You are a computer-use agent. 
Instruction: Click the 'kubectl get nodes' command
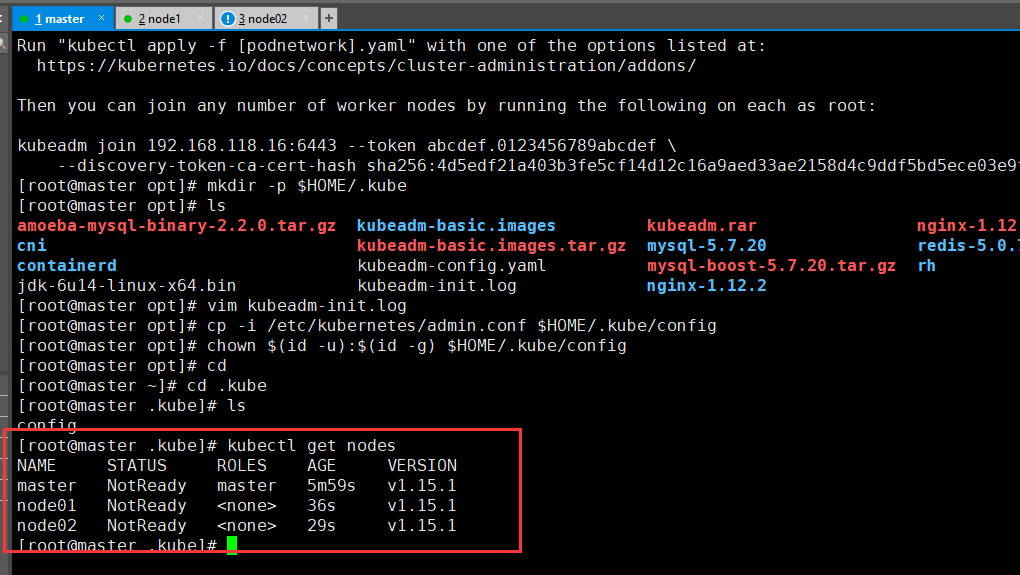[311, 446]
